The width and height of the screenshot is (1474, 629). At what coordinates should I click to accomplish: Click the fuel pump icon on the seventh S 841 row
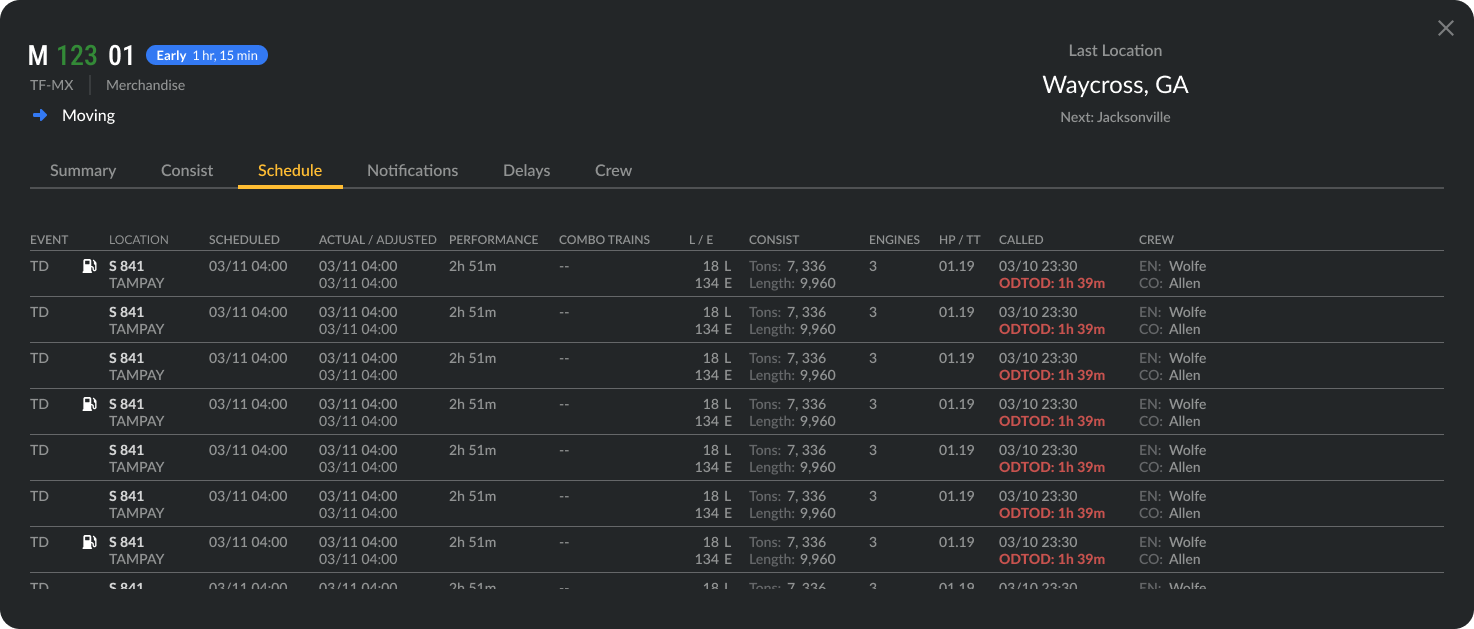(x=89, y=542)
